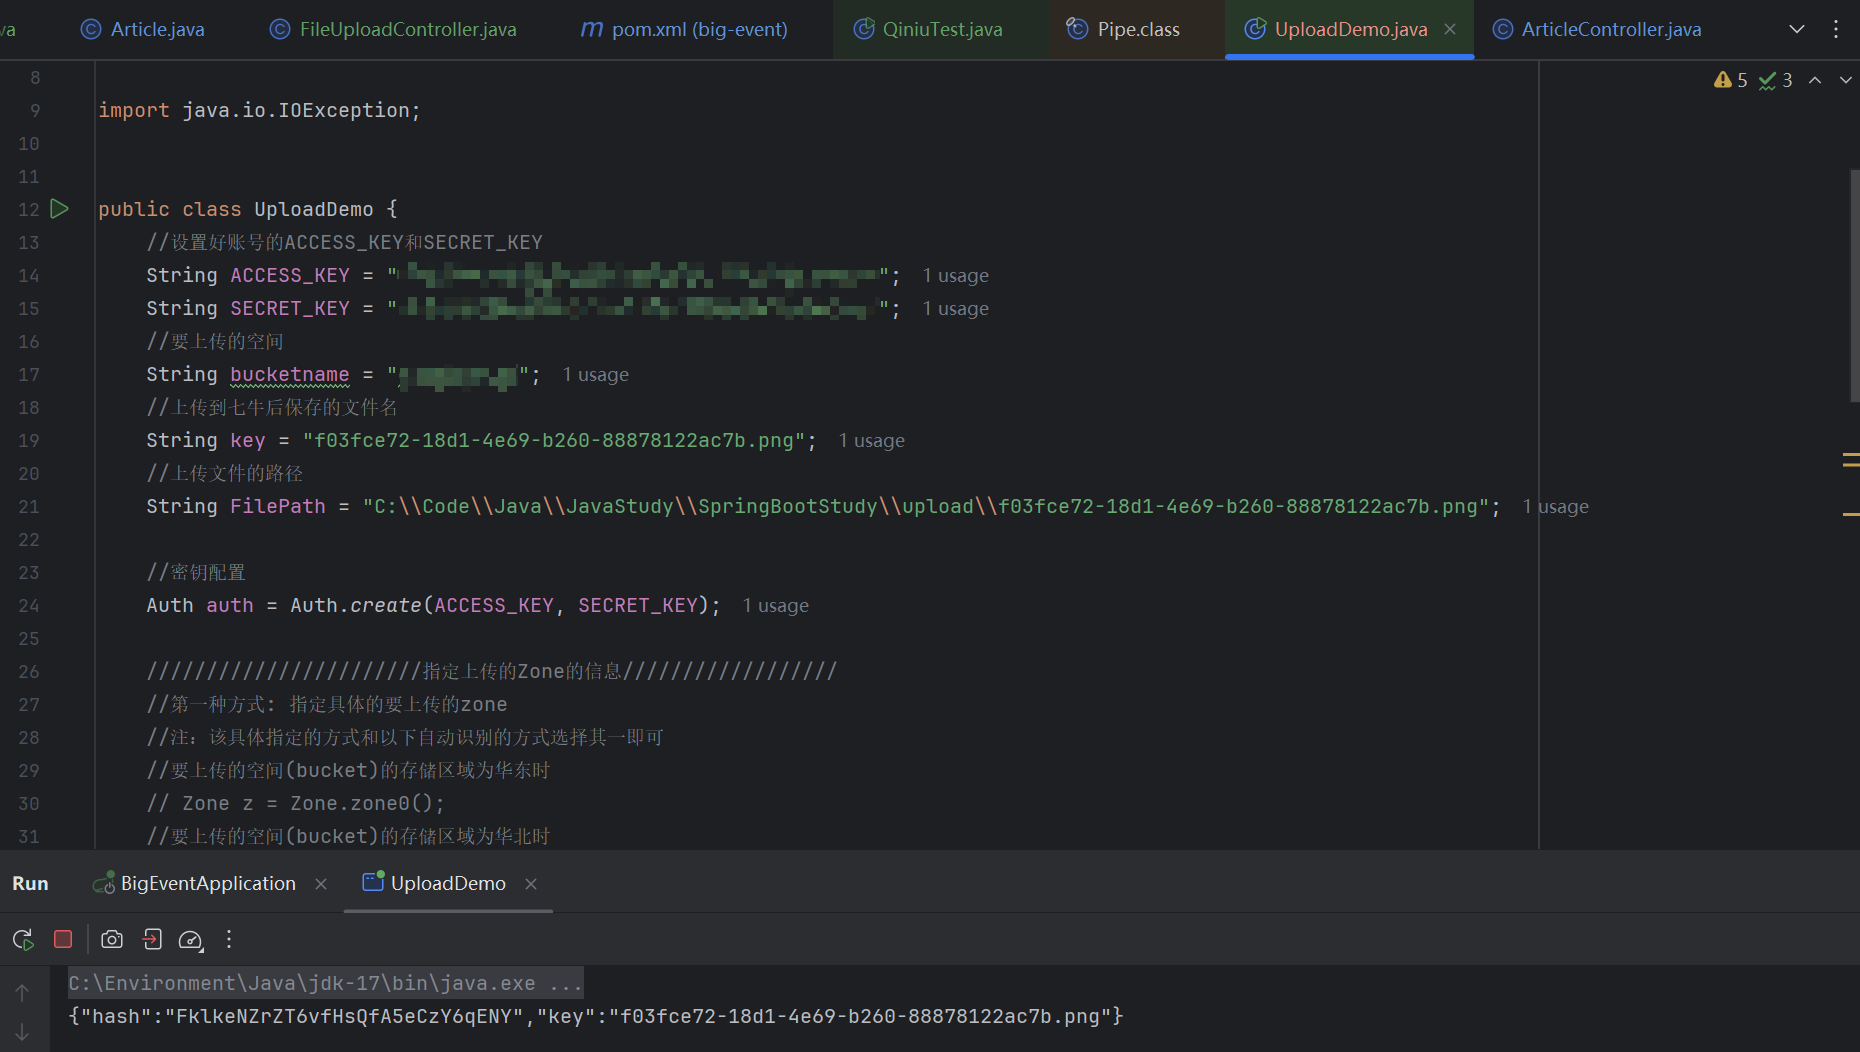Click the '1 usage' hint after bucketname

coord(595,375)
